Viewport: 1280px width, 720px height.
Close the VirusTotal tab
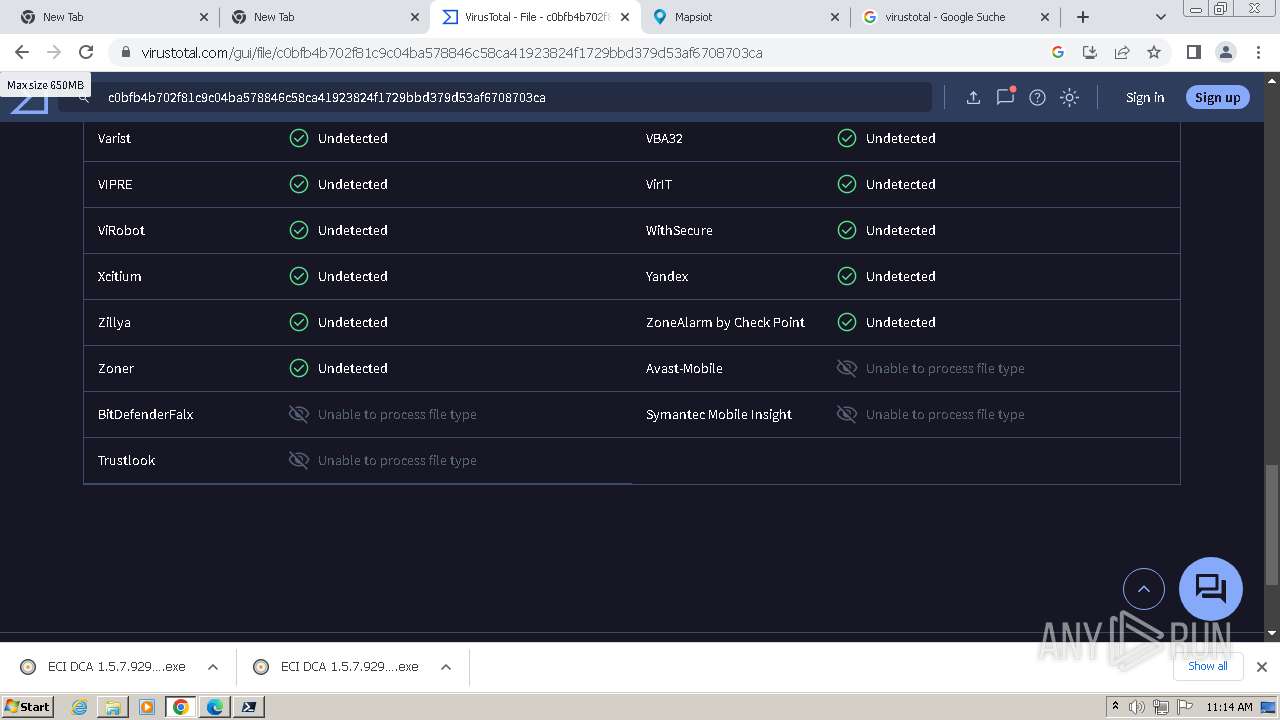(625, 17)
